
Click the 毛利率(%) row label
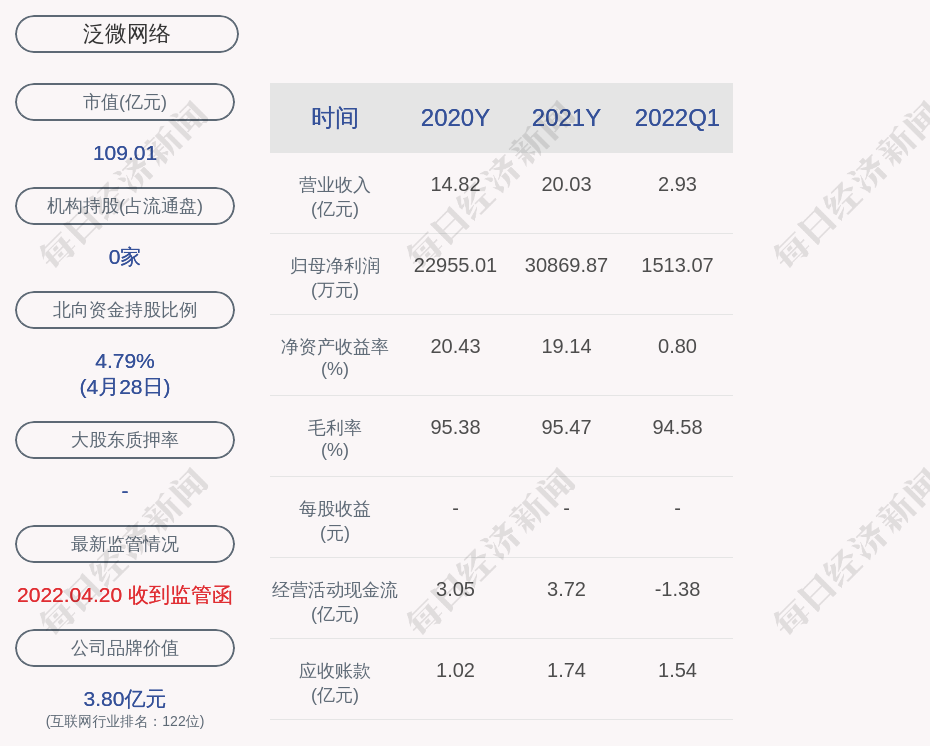(335, 439)
